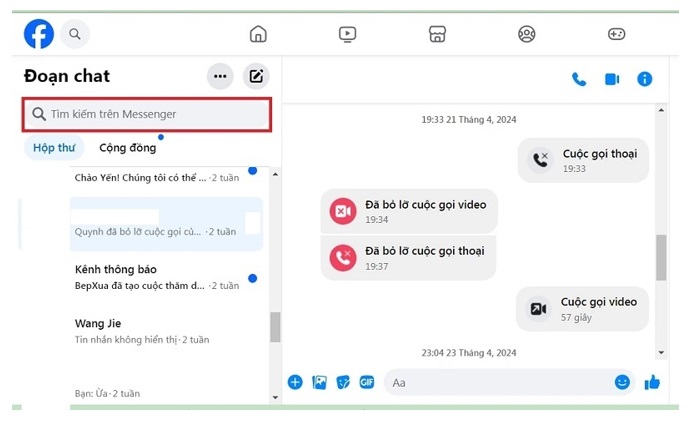Image resolution: width=695 pixels, height=440 pixels.
Task: Open the Groups icon in top bar
Action: pos(527,34)
